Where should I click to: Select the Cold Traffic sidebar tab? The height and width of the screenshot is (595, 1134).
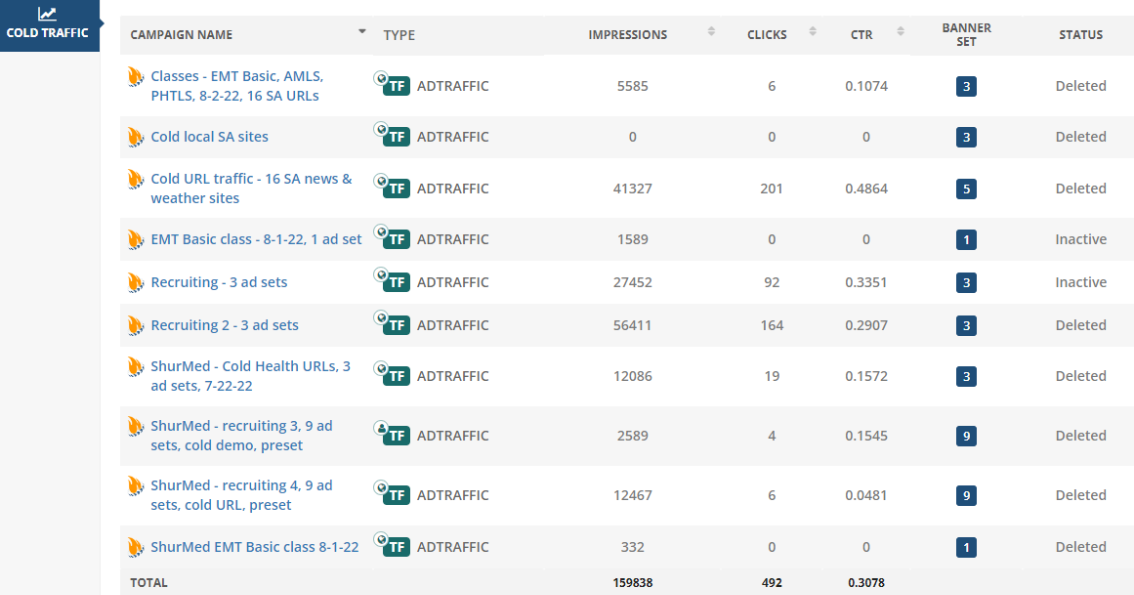[x=47, y=32]
